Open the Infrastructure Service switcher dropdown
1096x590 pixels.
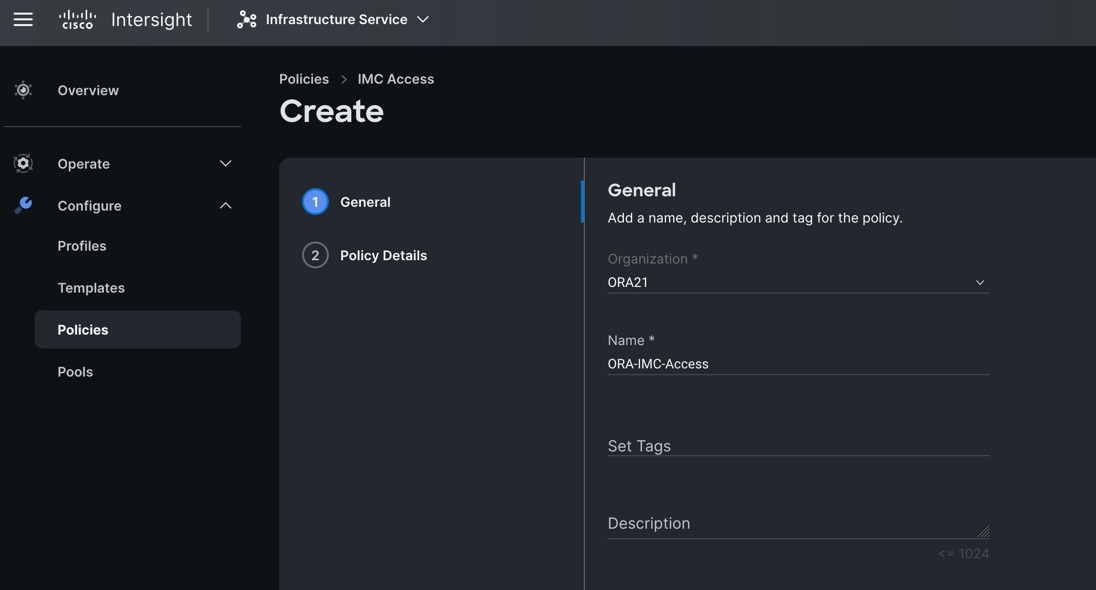(423, 20)
